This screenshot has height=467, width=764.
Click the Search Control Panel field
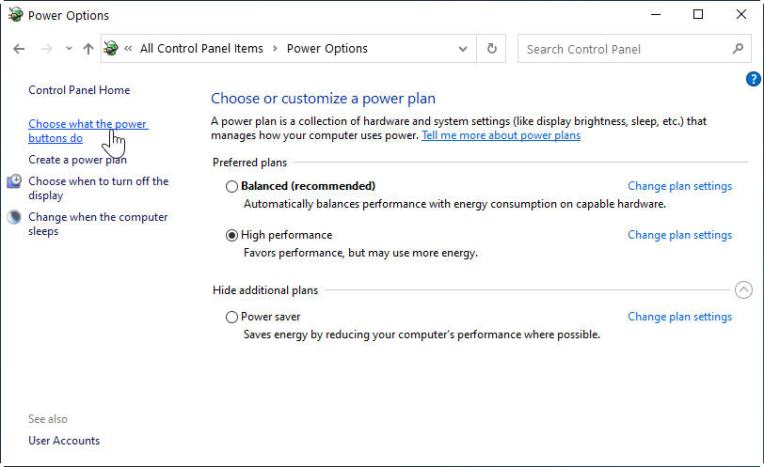[625, 49]
